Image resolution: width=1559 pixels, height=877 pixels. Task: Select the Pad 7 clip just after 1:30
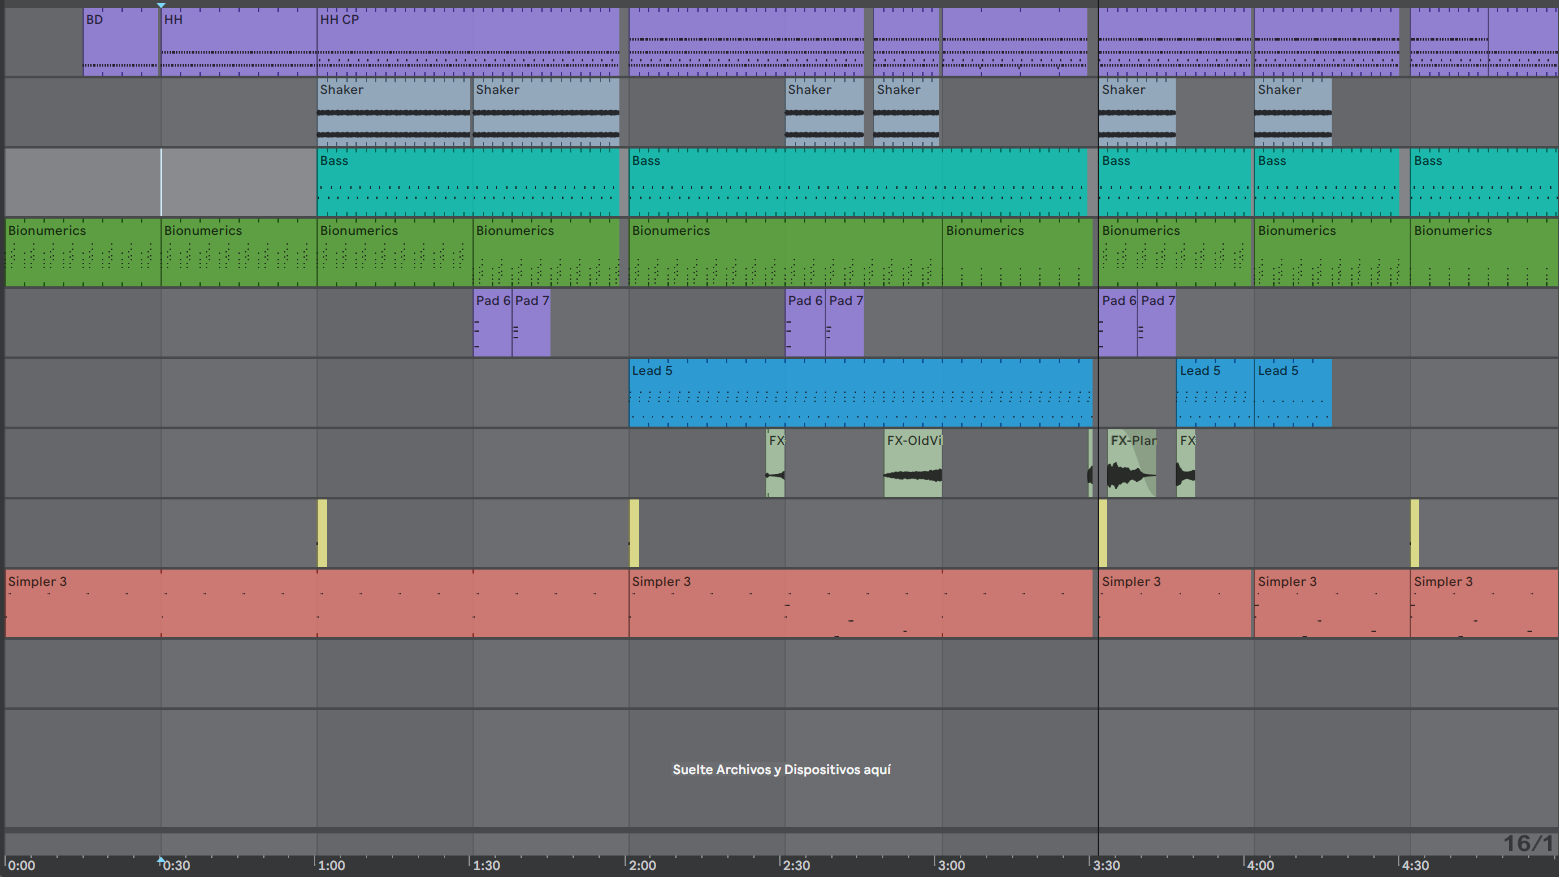pos(531,324)
